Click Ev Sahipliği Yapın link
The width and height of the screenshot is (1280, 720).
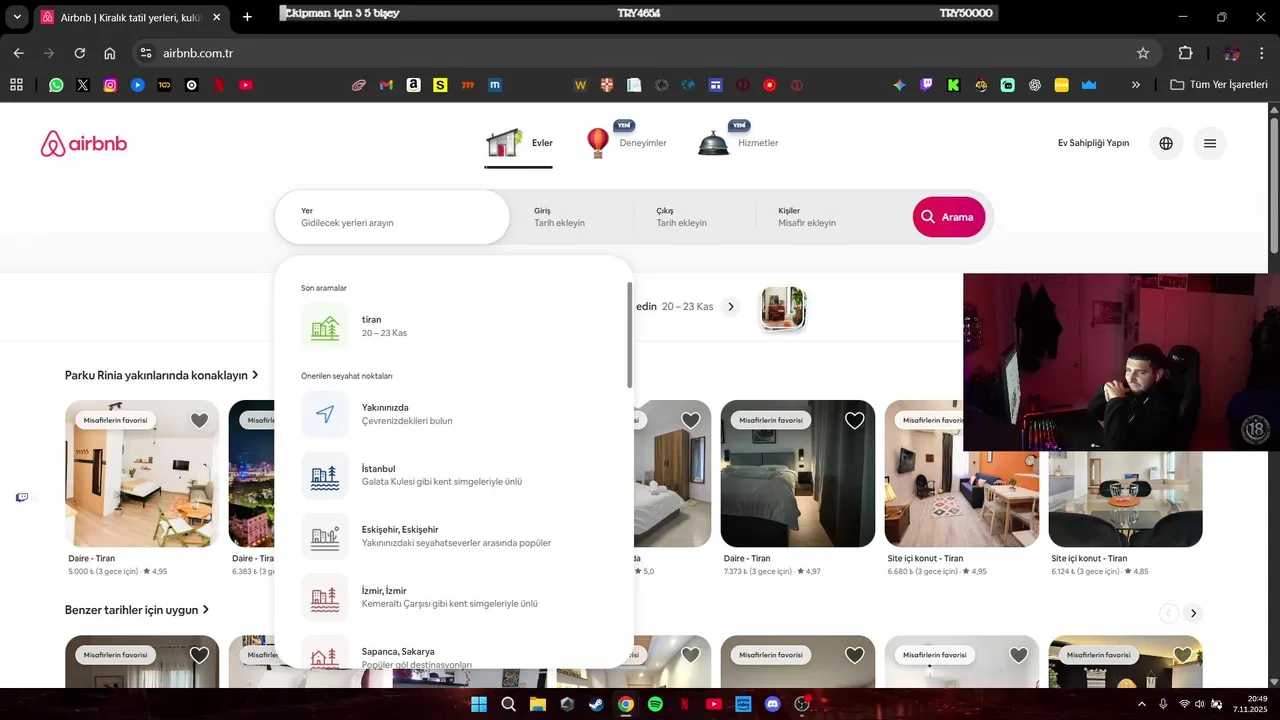click(x=1093, y=143)
